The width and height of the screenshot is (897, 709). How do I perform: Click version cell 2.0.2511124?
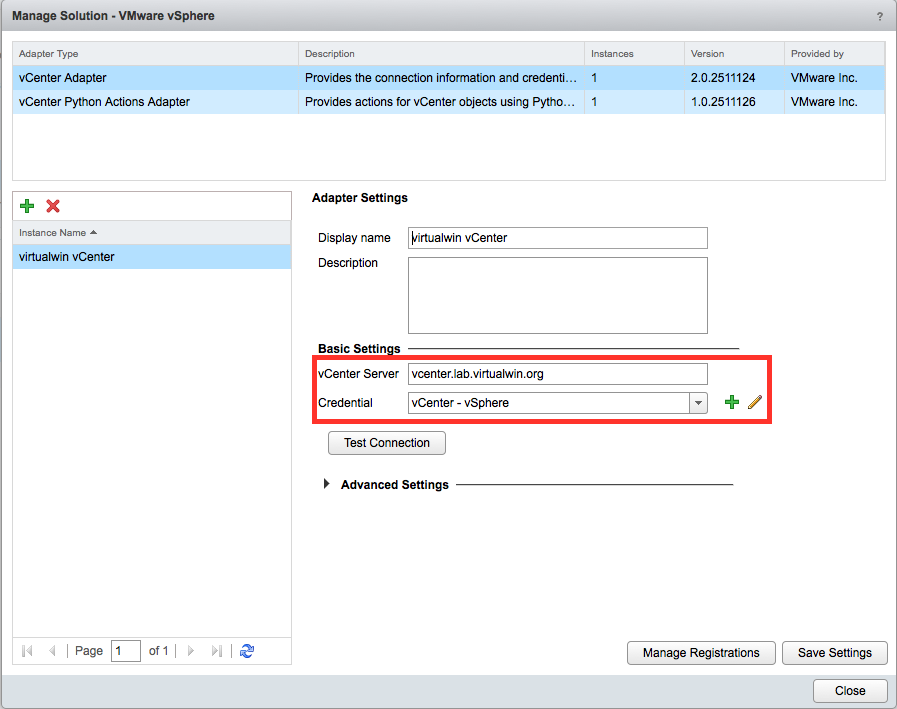(x=723, y=78)
